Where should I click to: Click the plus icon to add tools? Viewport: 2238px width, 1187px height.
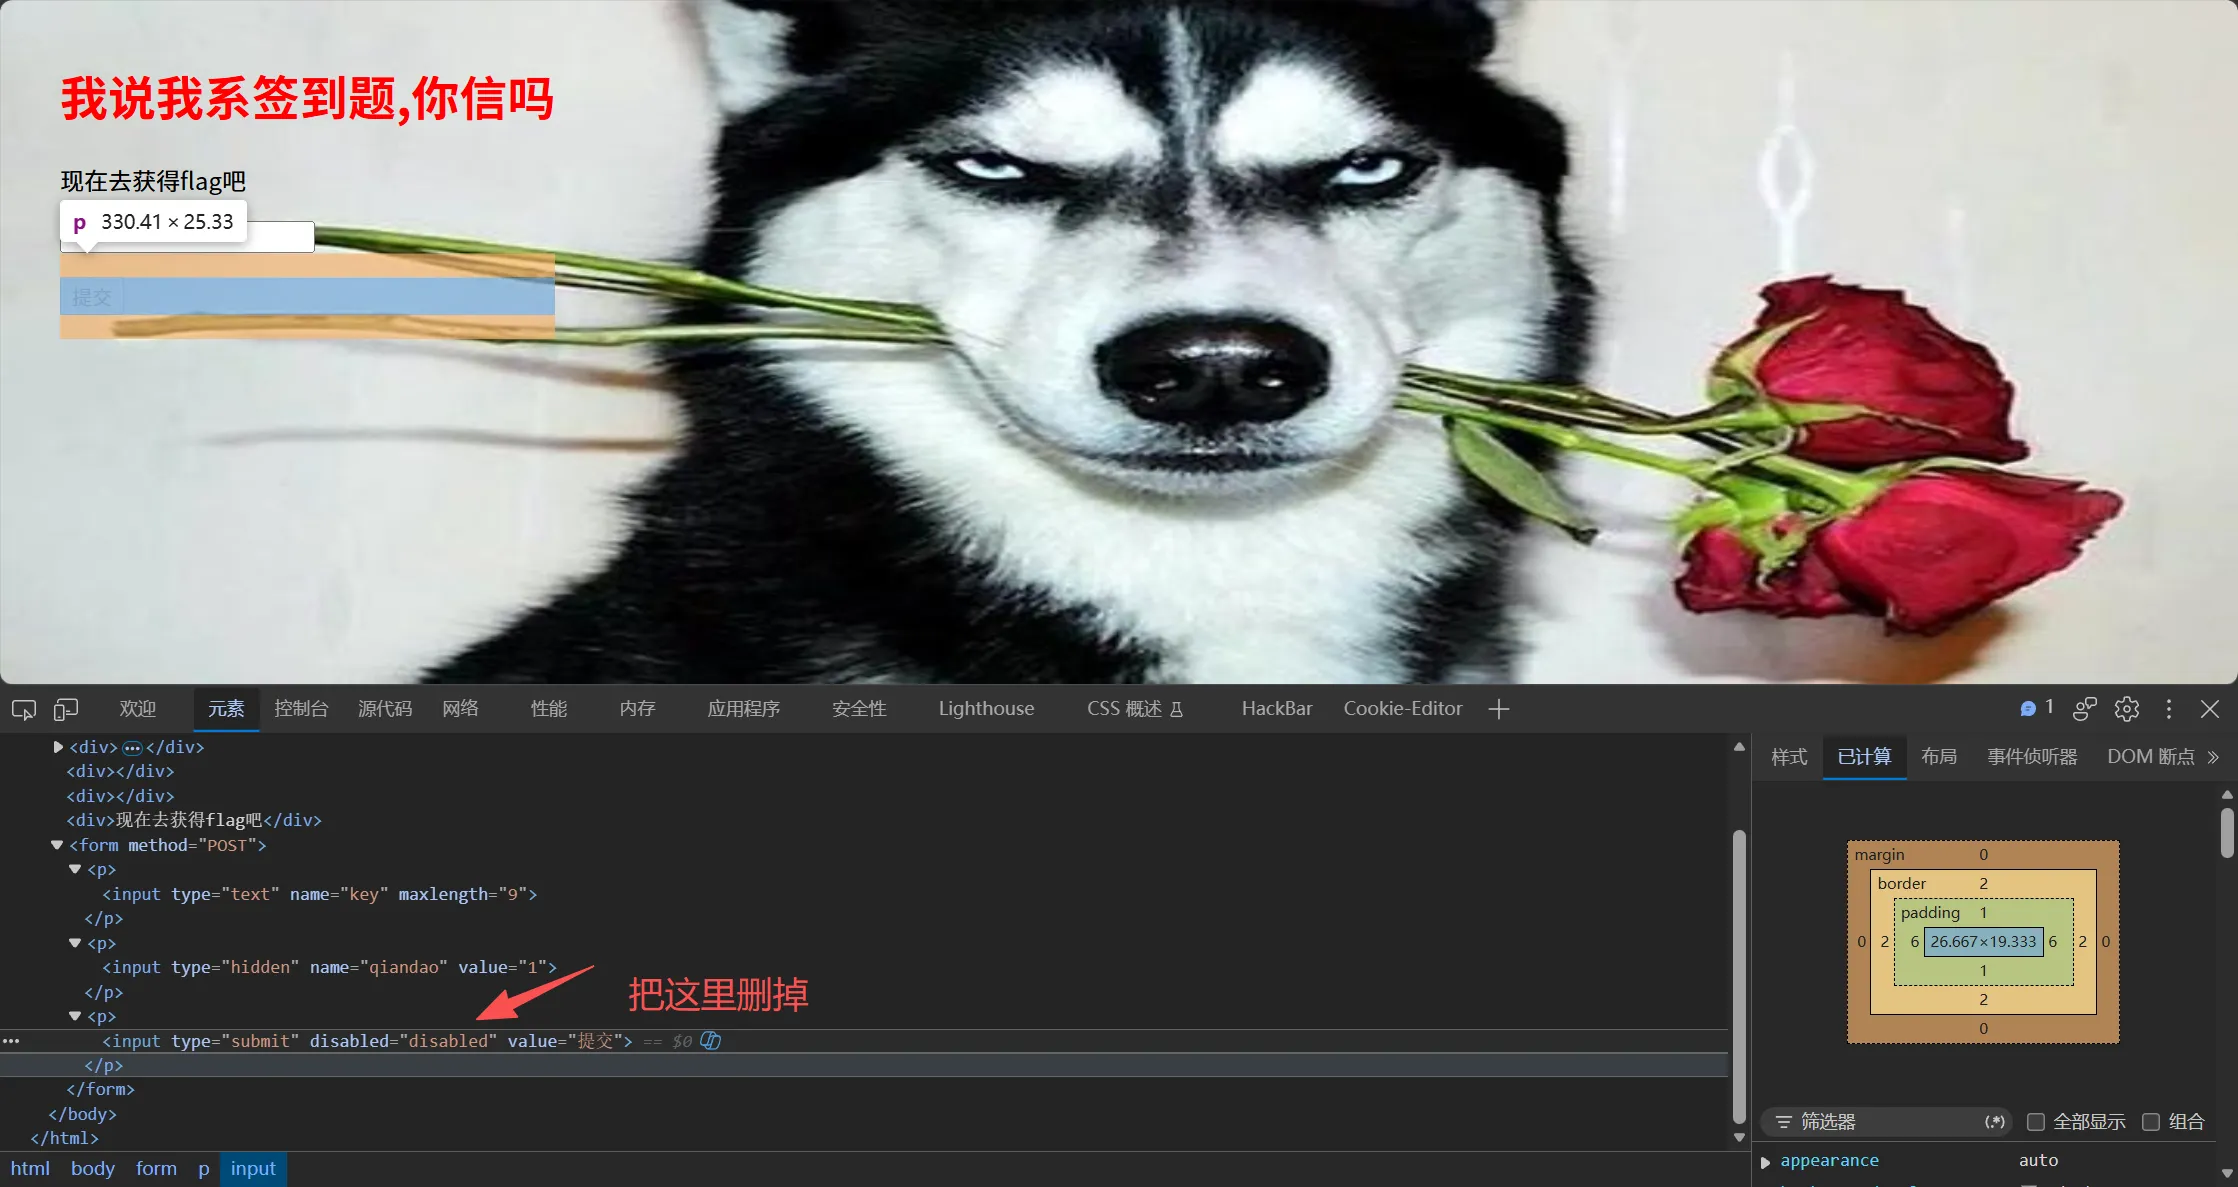[1498, 709]
